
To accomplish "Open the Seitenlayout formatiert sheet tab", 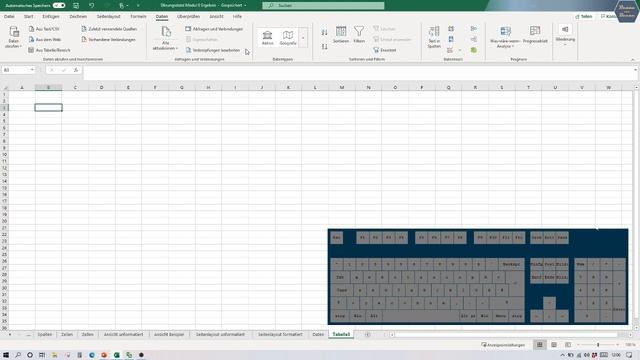I will (x=280, y=334).
